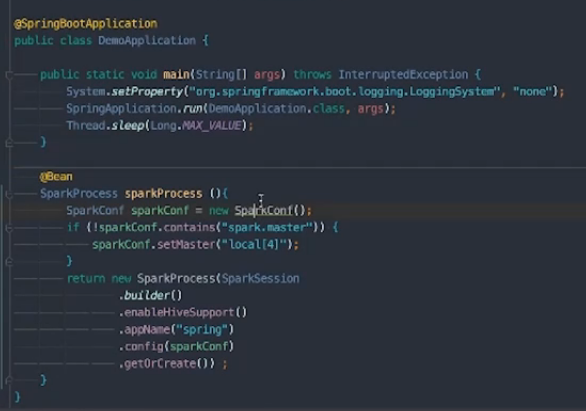The image size is (586, 411).
Task: Click the SparkProcess return type before sparkProcess()
Action: pos(79,194)
